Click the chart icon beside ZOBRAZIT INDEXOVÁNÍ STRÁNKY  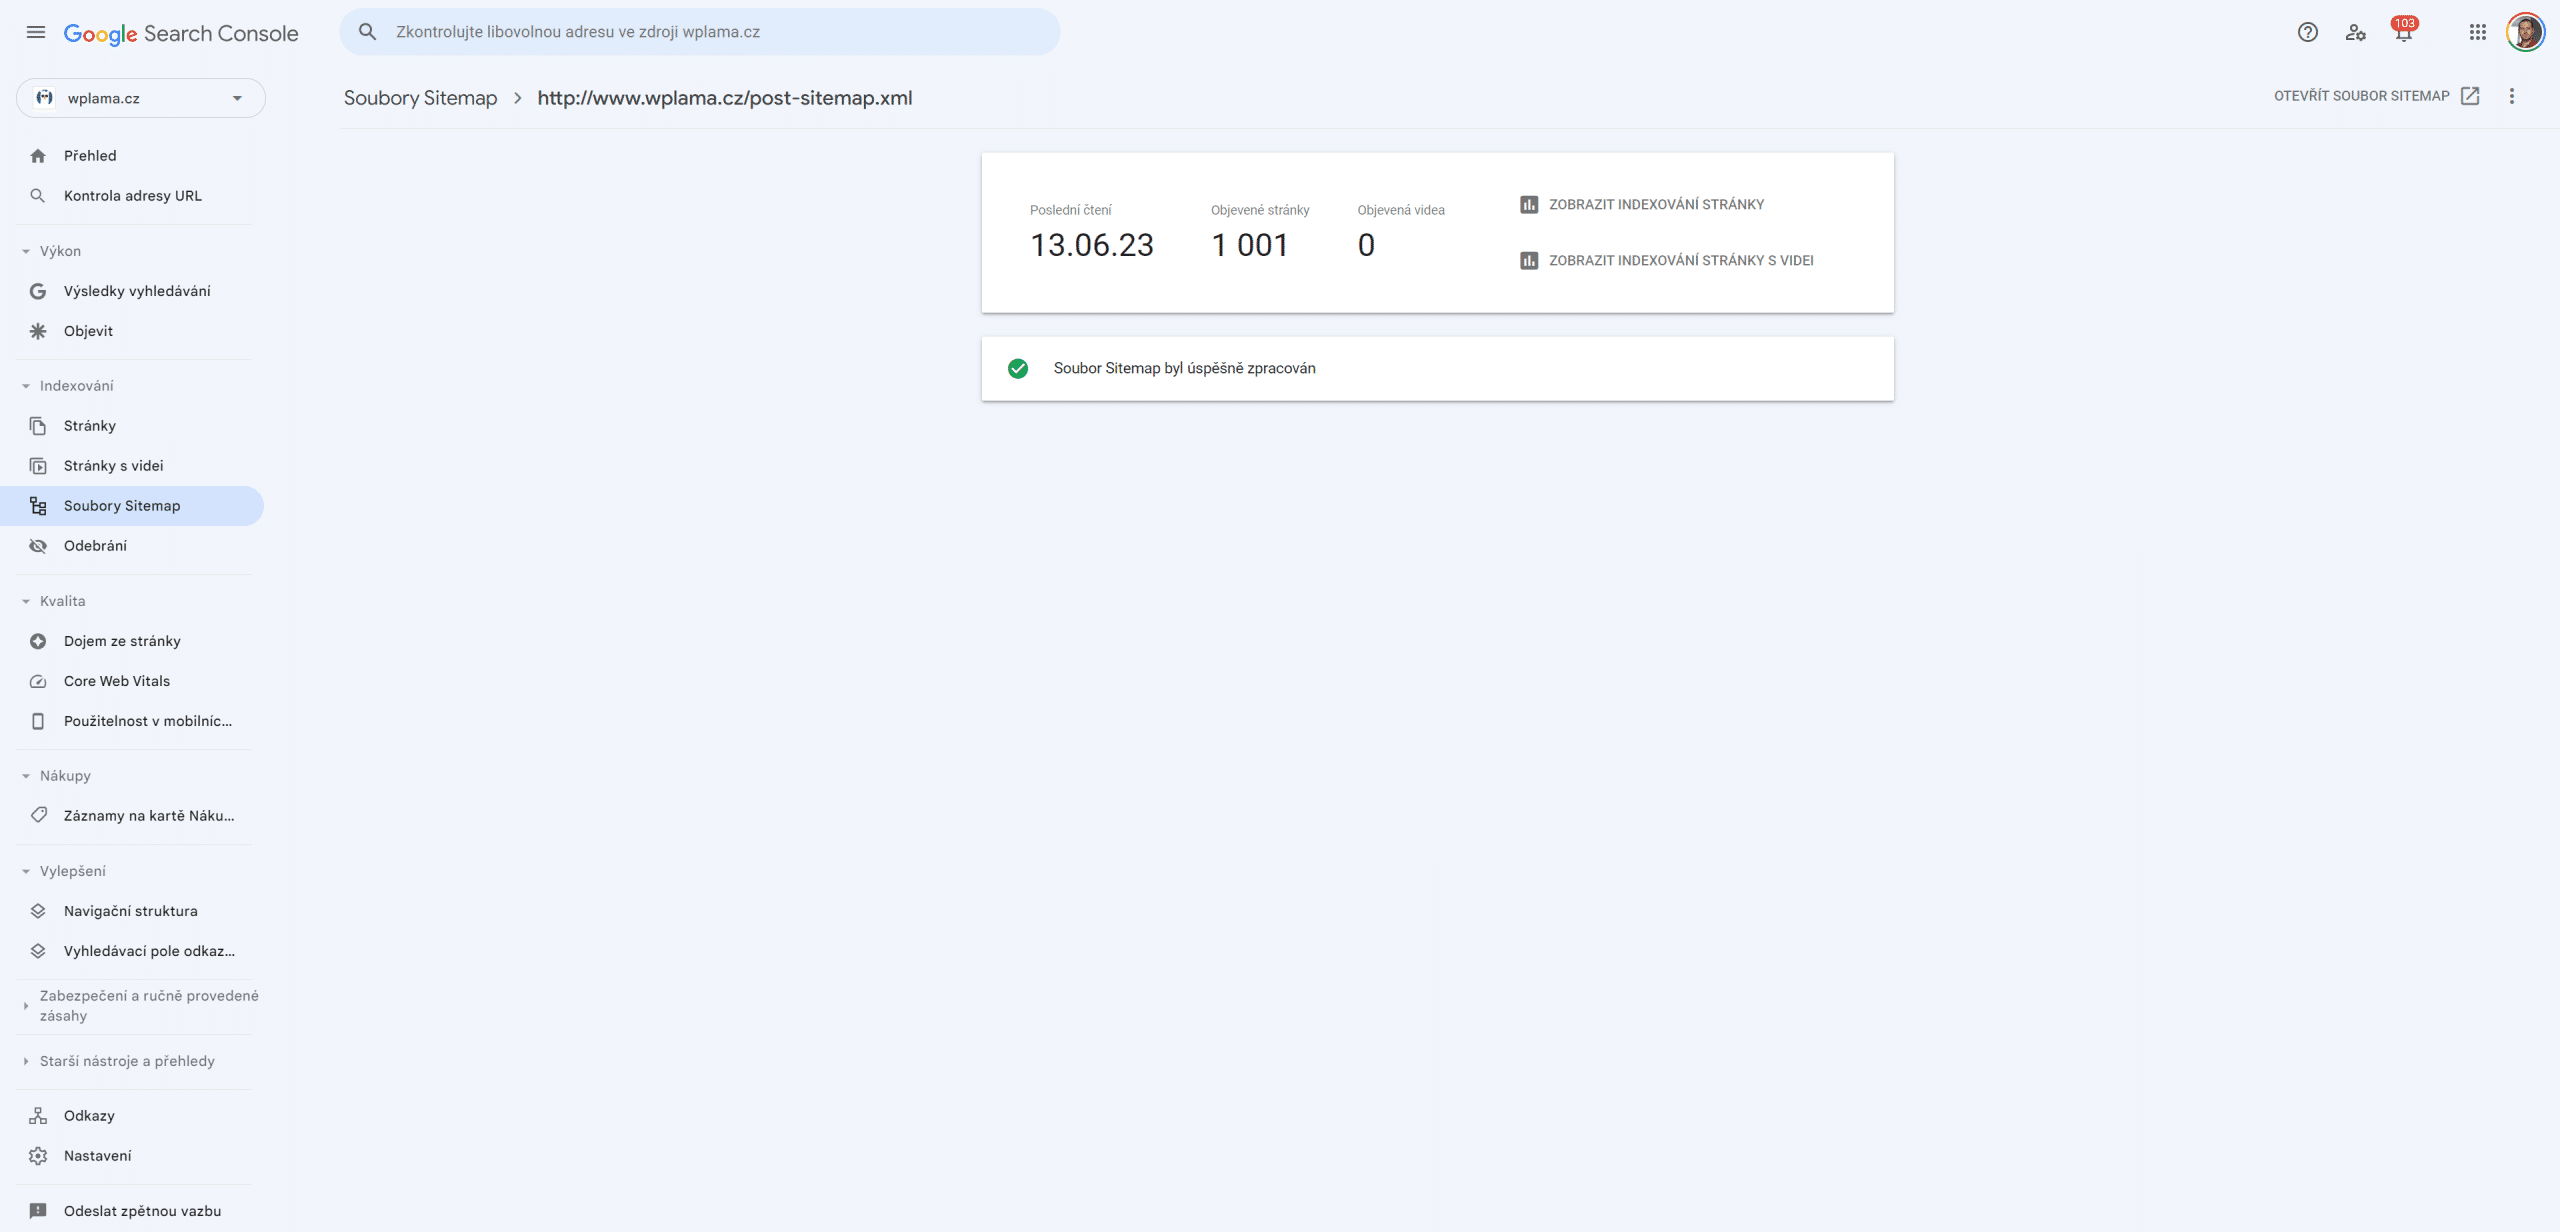[x=1529, y=204]
